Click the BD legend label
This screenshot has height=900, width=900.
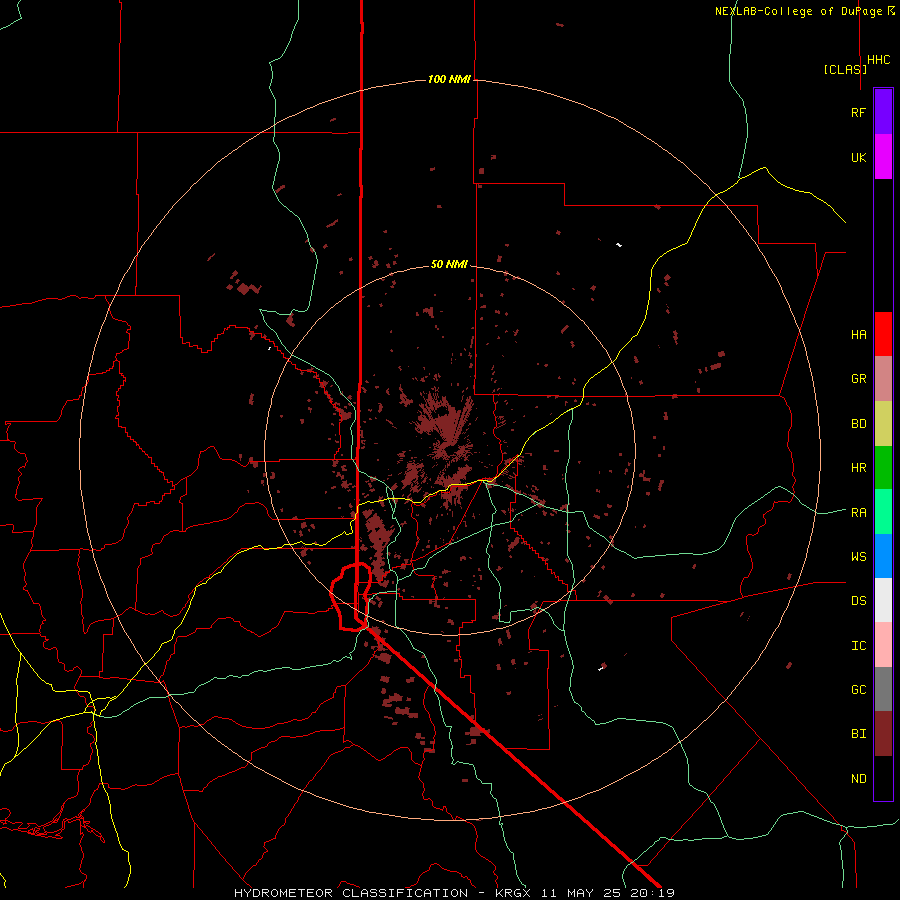[858, 424]
